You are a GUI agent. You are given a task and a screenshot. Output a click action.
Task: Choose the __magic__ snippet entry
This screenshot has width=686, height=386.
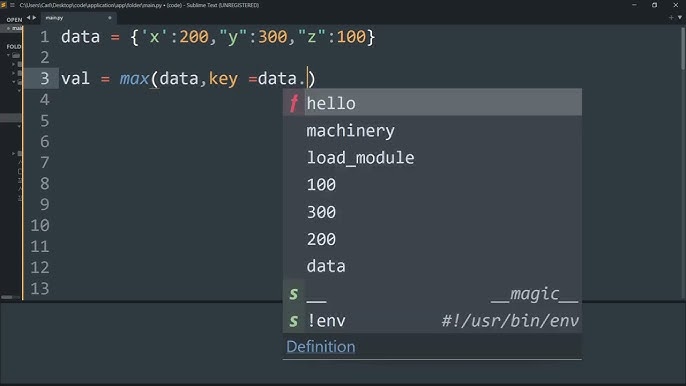(x=432, y=294)
